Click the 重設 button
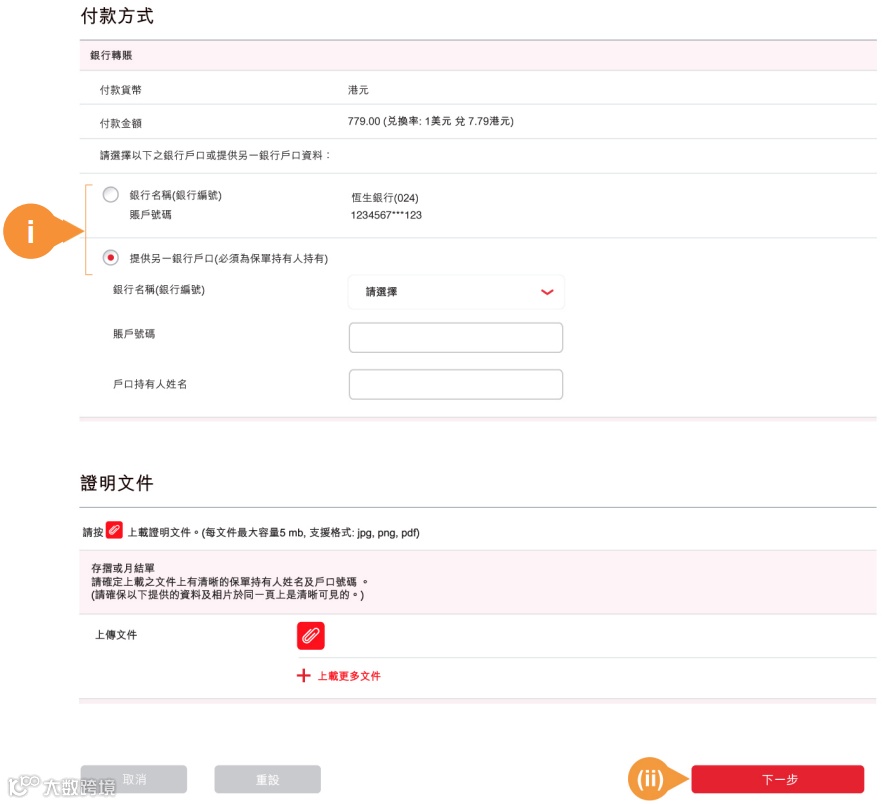 (268, 780)
